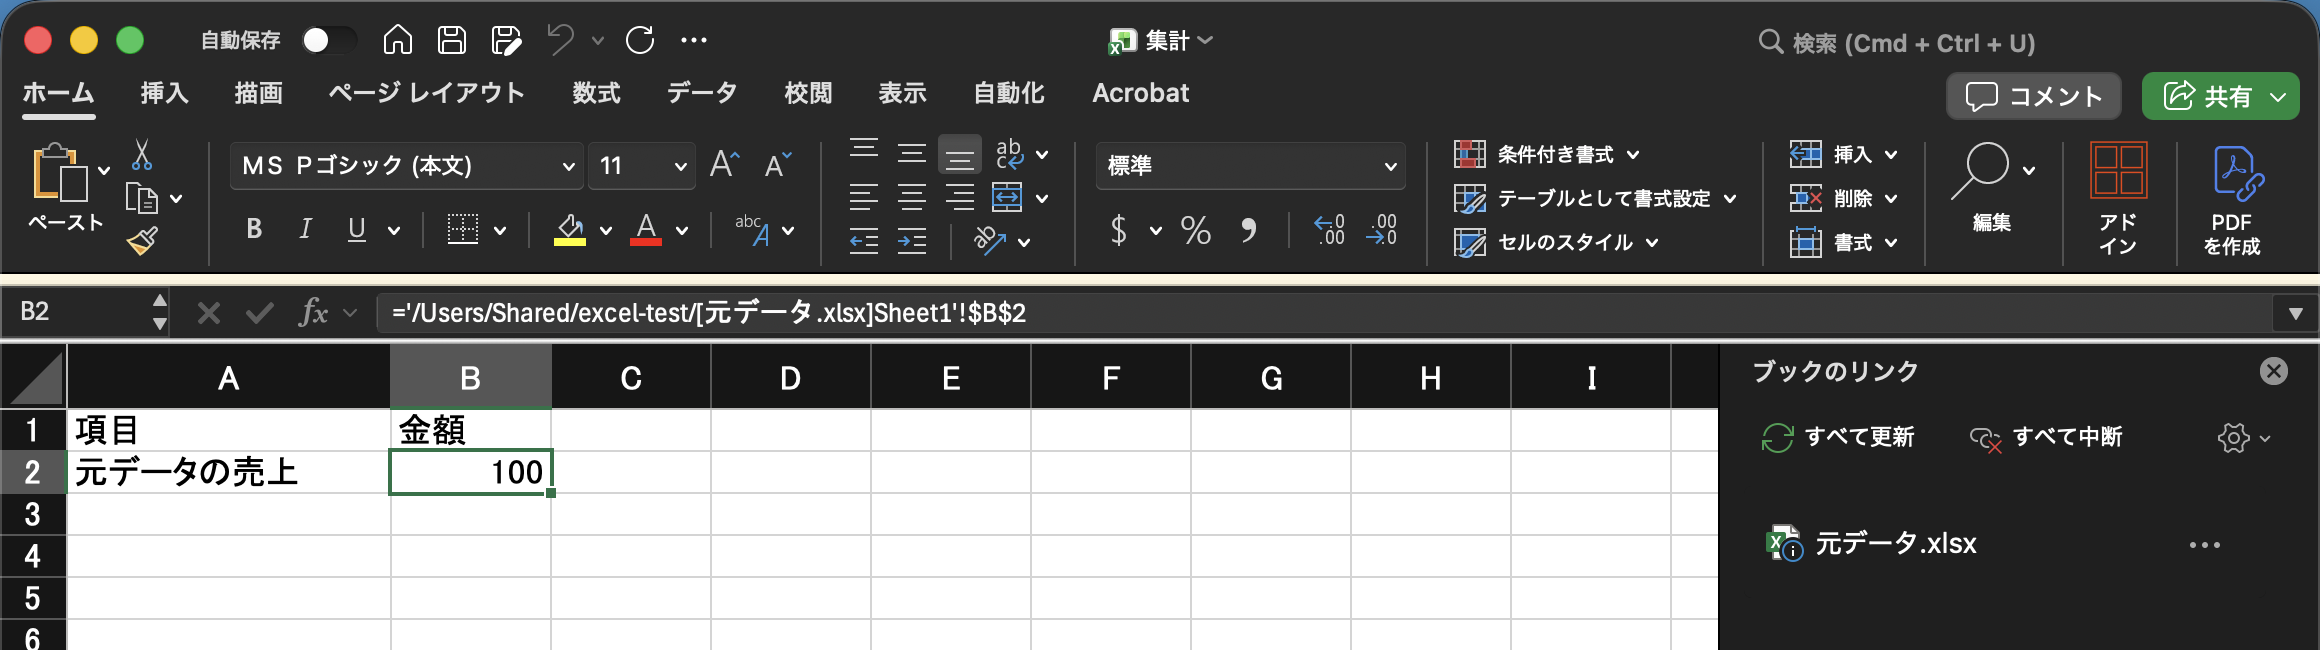Click the Increase Indent icon

[912, 241]
